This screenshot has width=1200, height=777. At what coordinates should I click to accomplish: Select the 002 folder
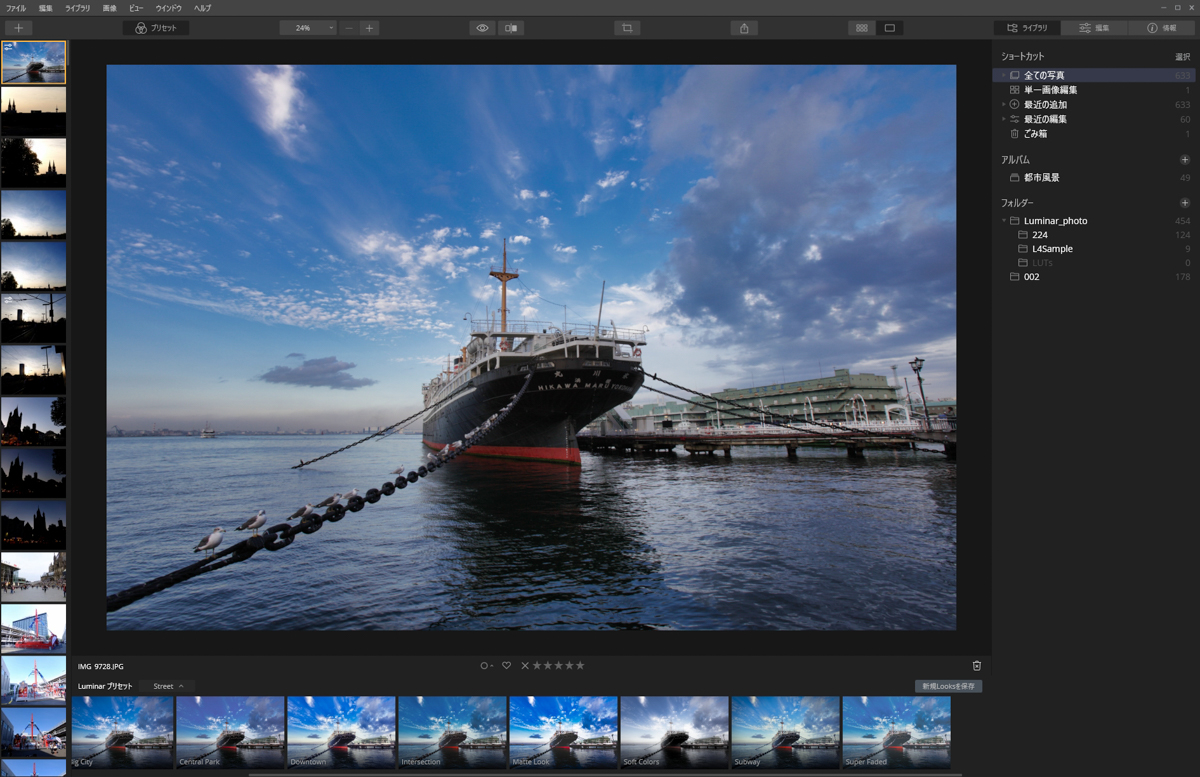pyautogui.click(x=1095, y=277)
